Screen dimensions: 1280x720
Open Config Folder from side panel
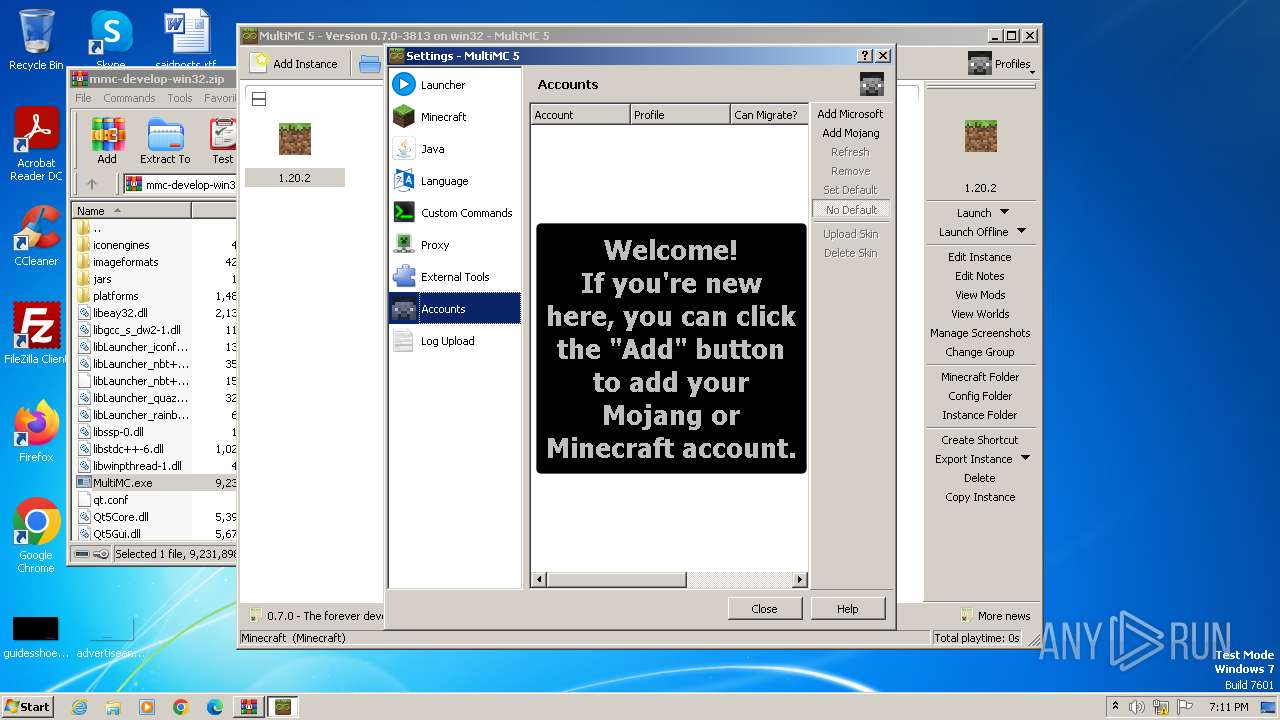[x=980, y=396]
